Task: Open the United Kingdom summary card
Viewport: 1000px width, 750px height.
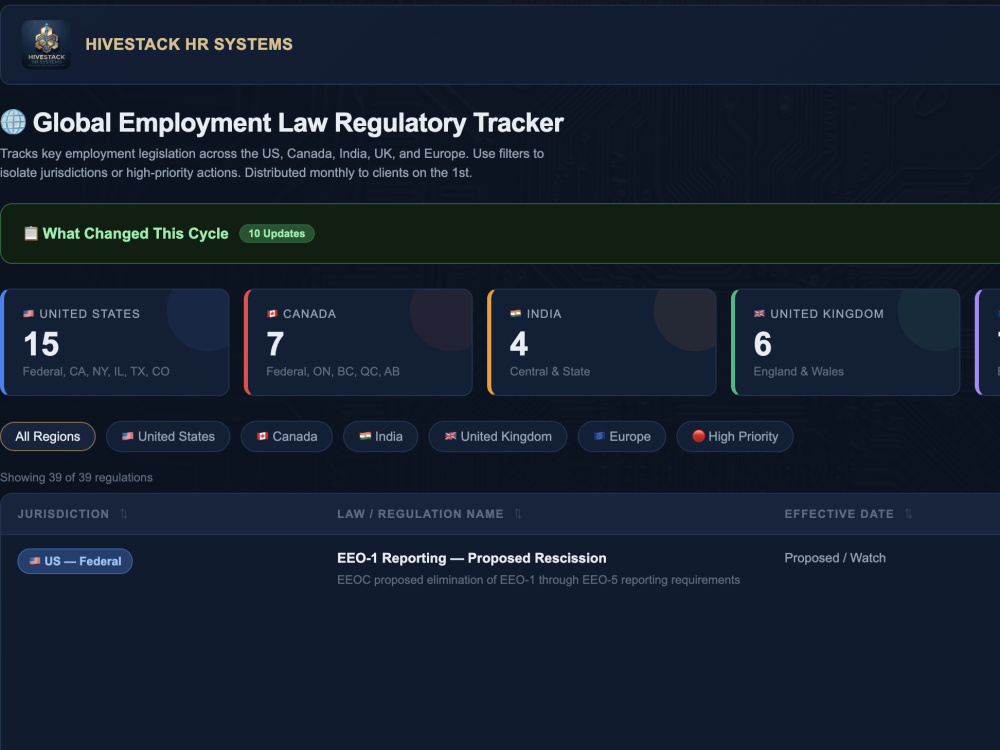Action: pyautogui.click(x=846, y=342)
